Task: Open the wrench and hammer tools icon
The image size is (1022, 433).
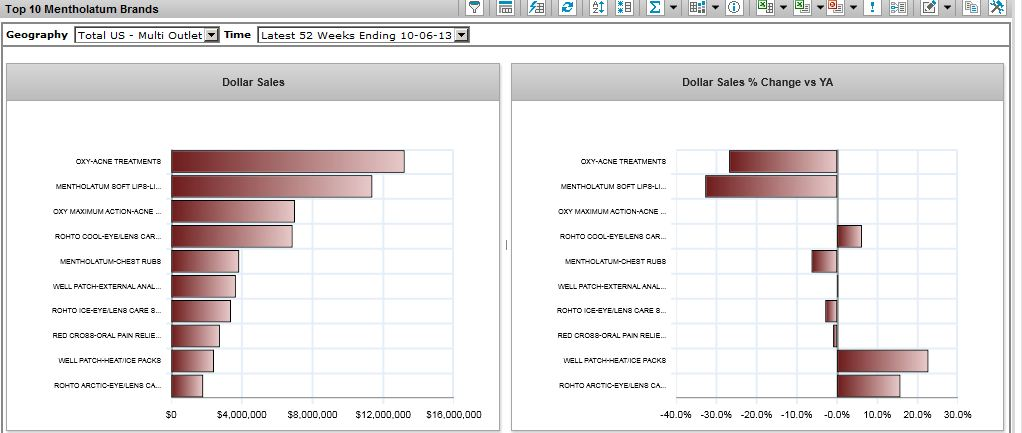Action: (997, 8)
